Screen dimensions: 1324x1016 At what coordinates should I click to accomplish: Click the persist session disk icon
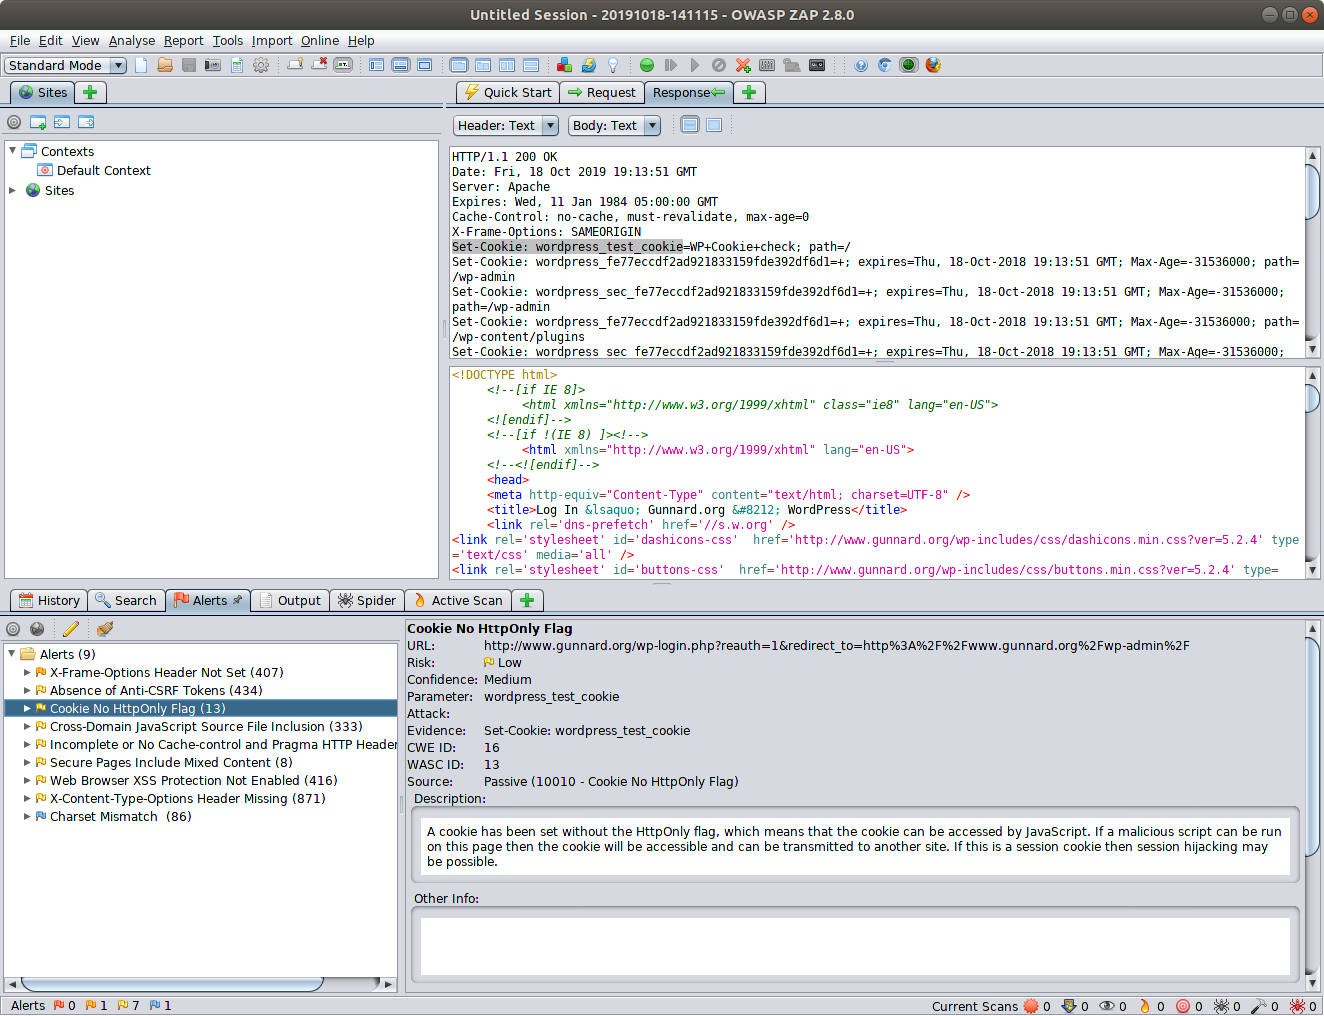[189, 65]
